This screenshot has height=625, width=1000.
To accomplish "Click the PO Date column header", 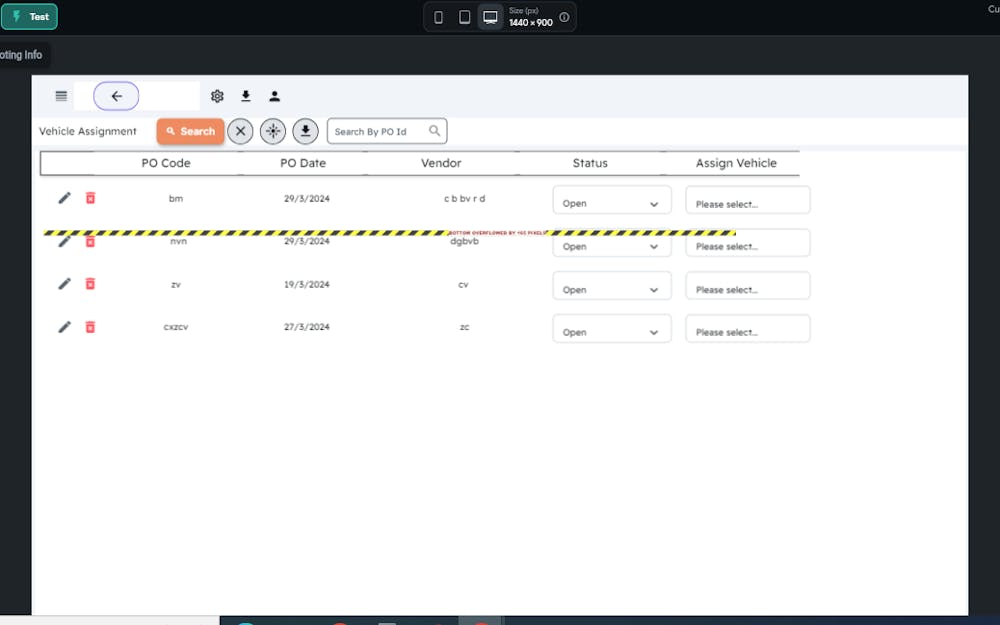I will tap(303, 163).
